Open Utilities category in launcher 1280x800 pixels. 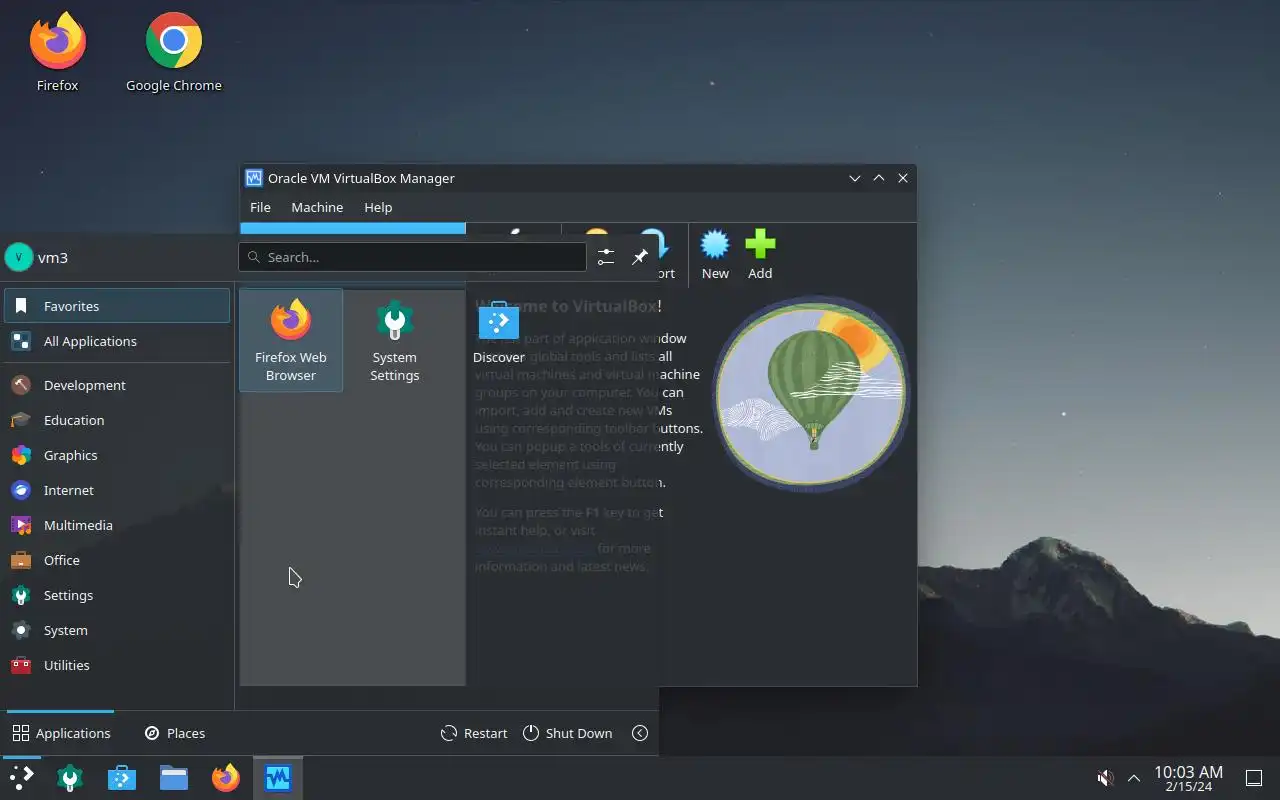117,665
